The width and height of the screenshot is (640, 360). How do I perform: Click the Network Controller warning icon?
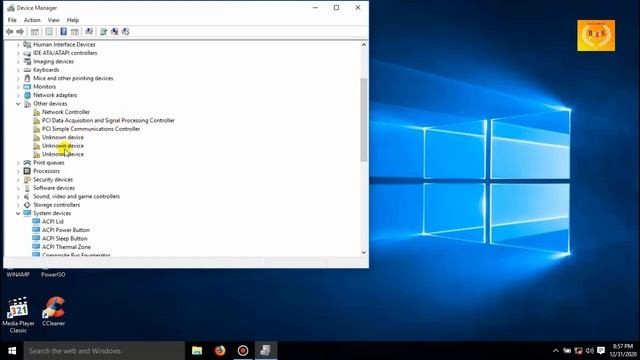[x=36, y=112]
